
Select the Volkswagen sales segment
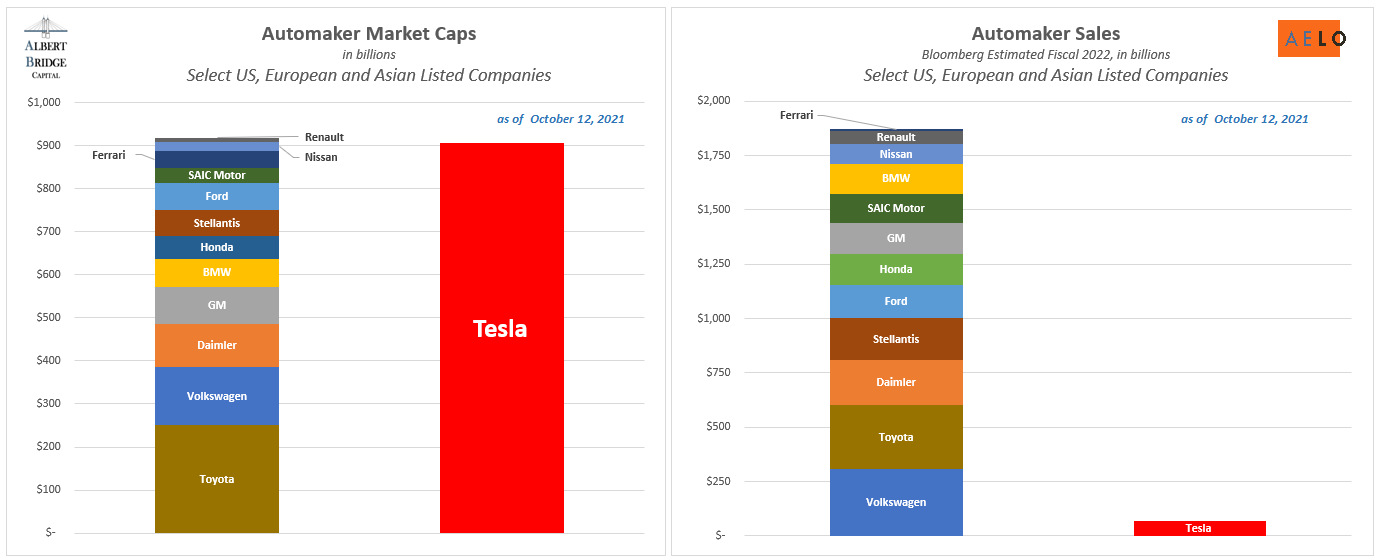pyautogui.click(x=895, y=502)
